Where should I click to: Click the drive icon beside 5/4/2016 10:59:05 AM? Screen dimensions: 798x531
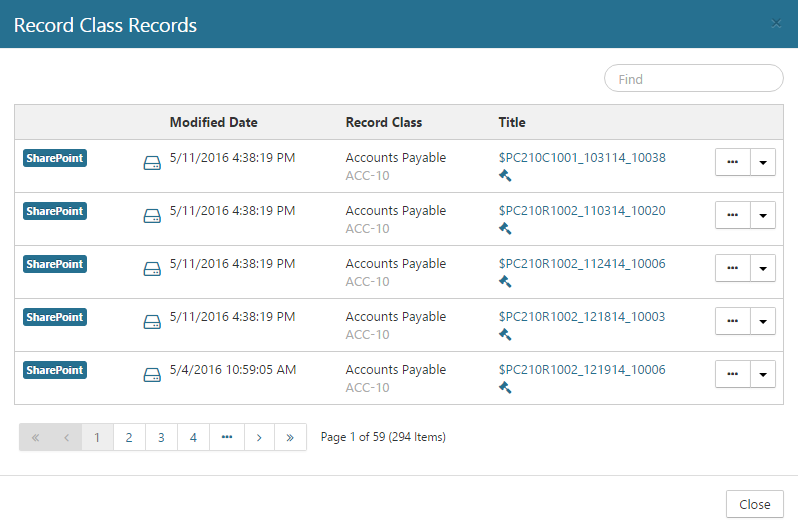click(152, 375)
